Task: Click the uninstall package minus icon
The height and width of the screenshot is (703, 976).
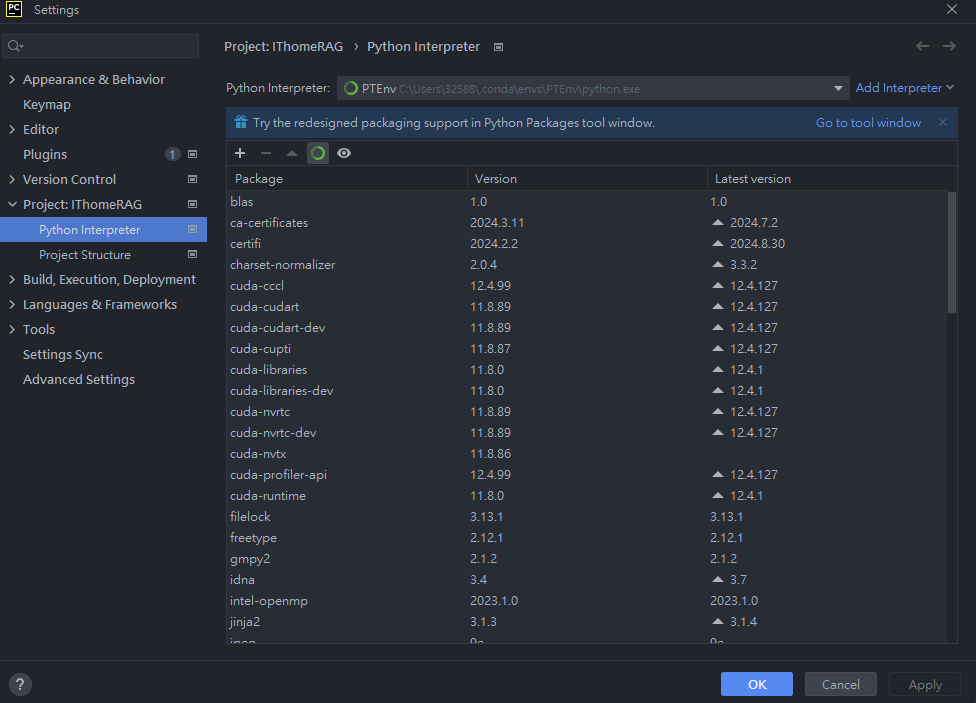Action: (266, 153)
